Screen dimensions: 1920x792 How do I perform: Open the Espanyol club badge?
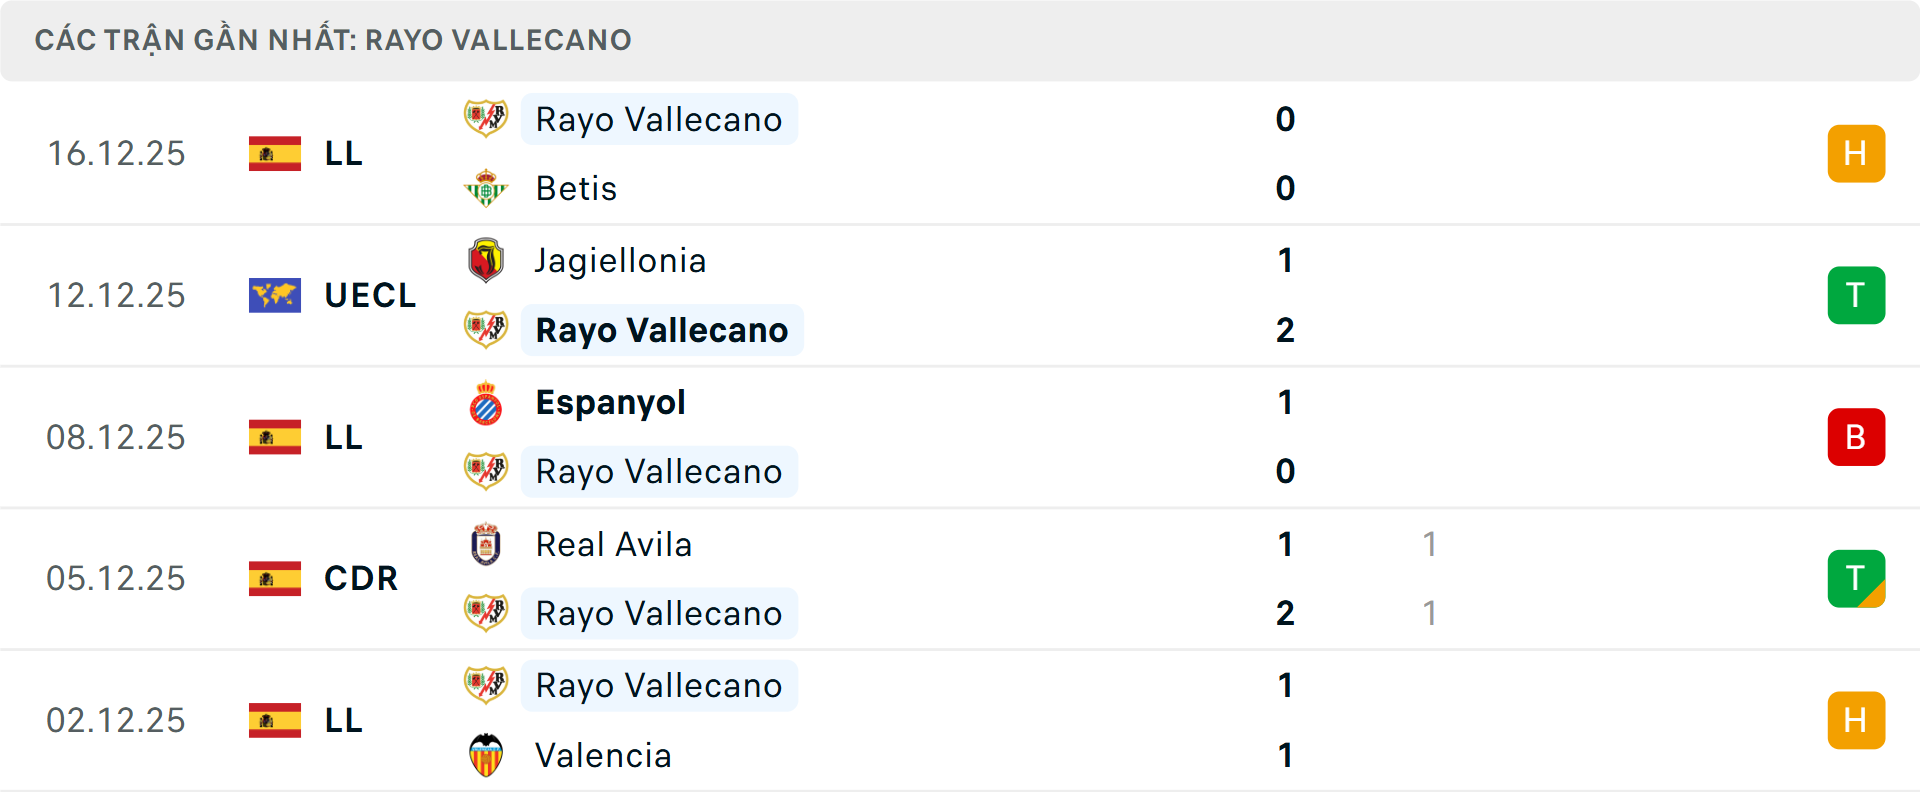click(486, 402)
